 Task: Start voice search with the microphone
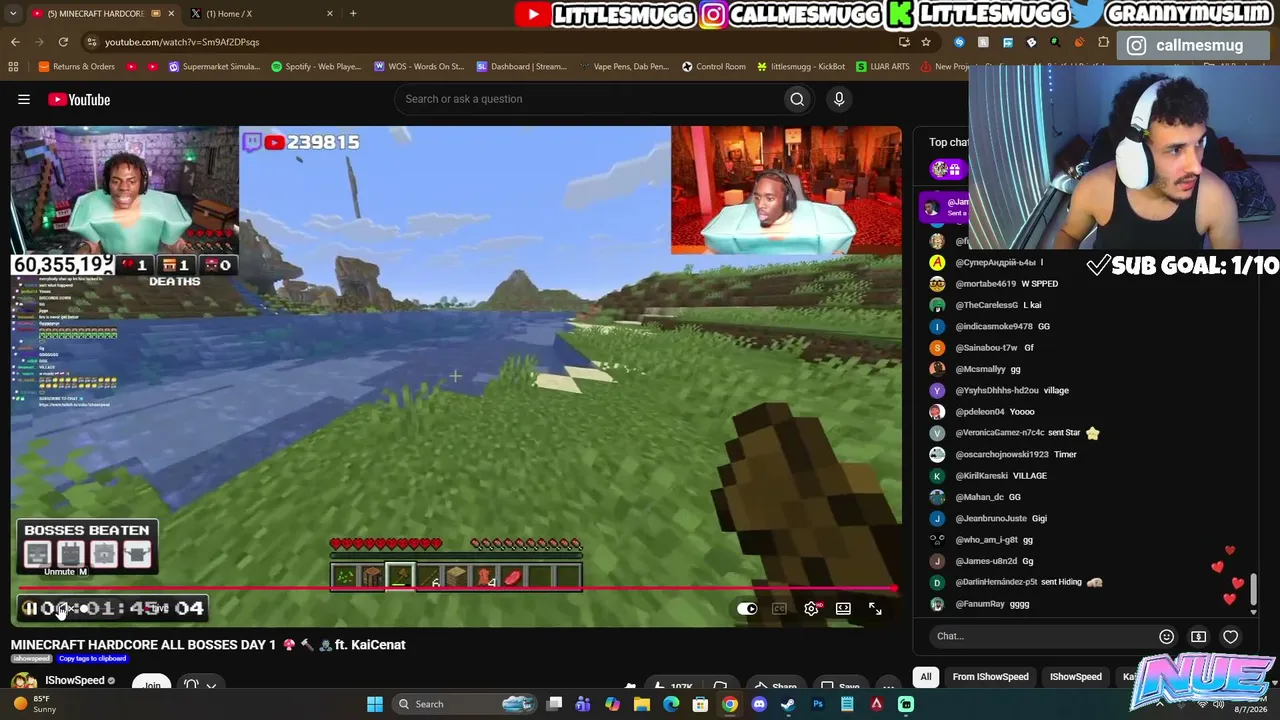tap(839, 99)
